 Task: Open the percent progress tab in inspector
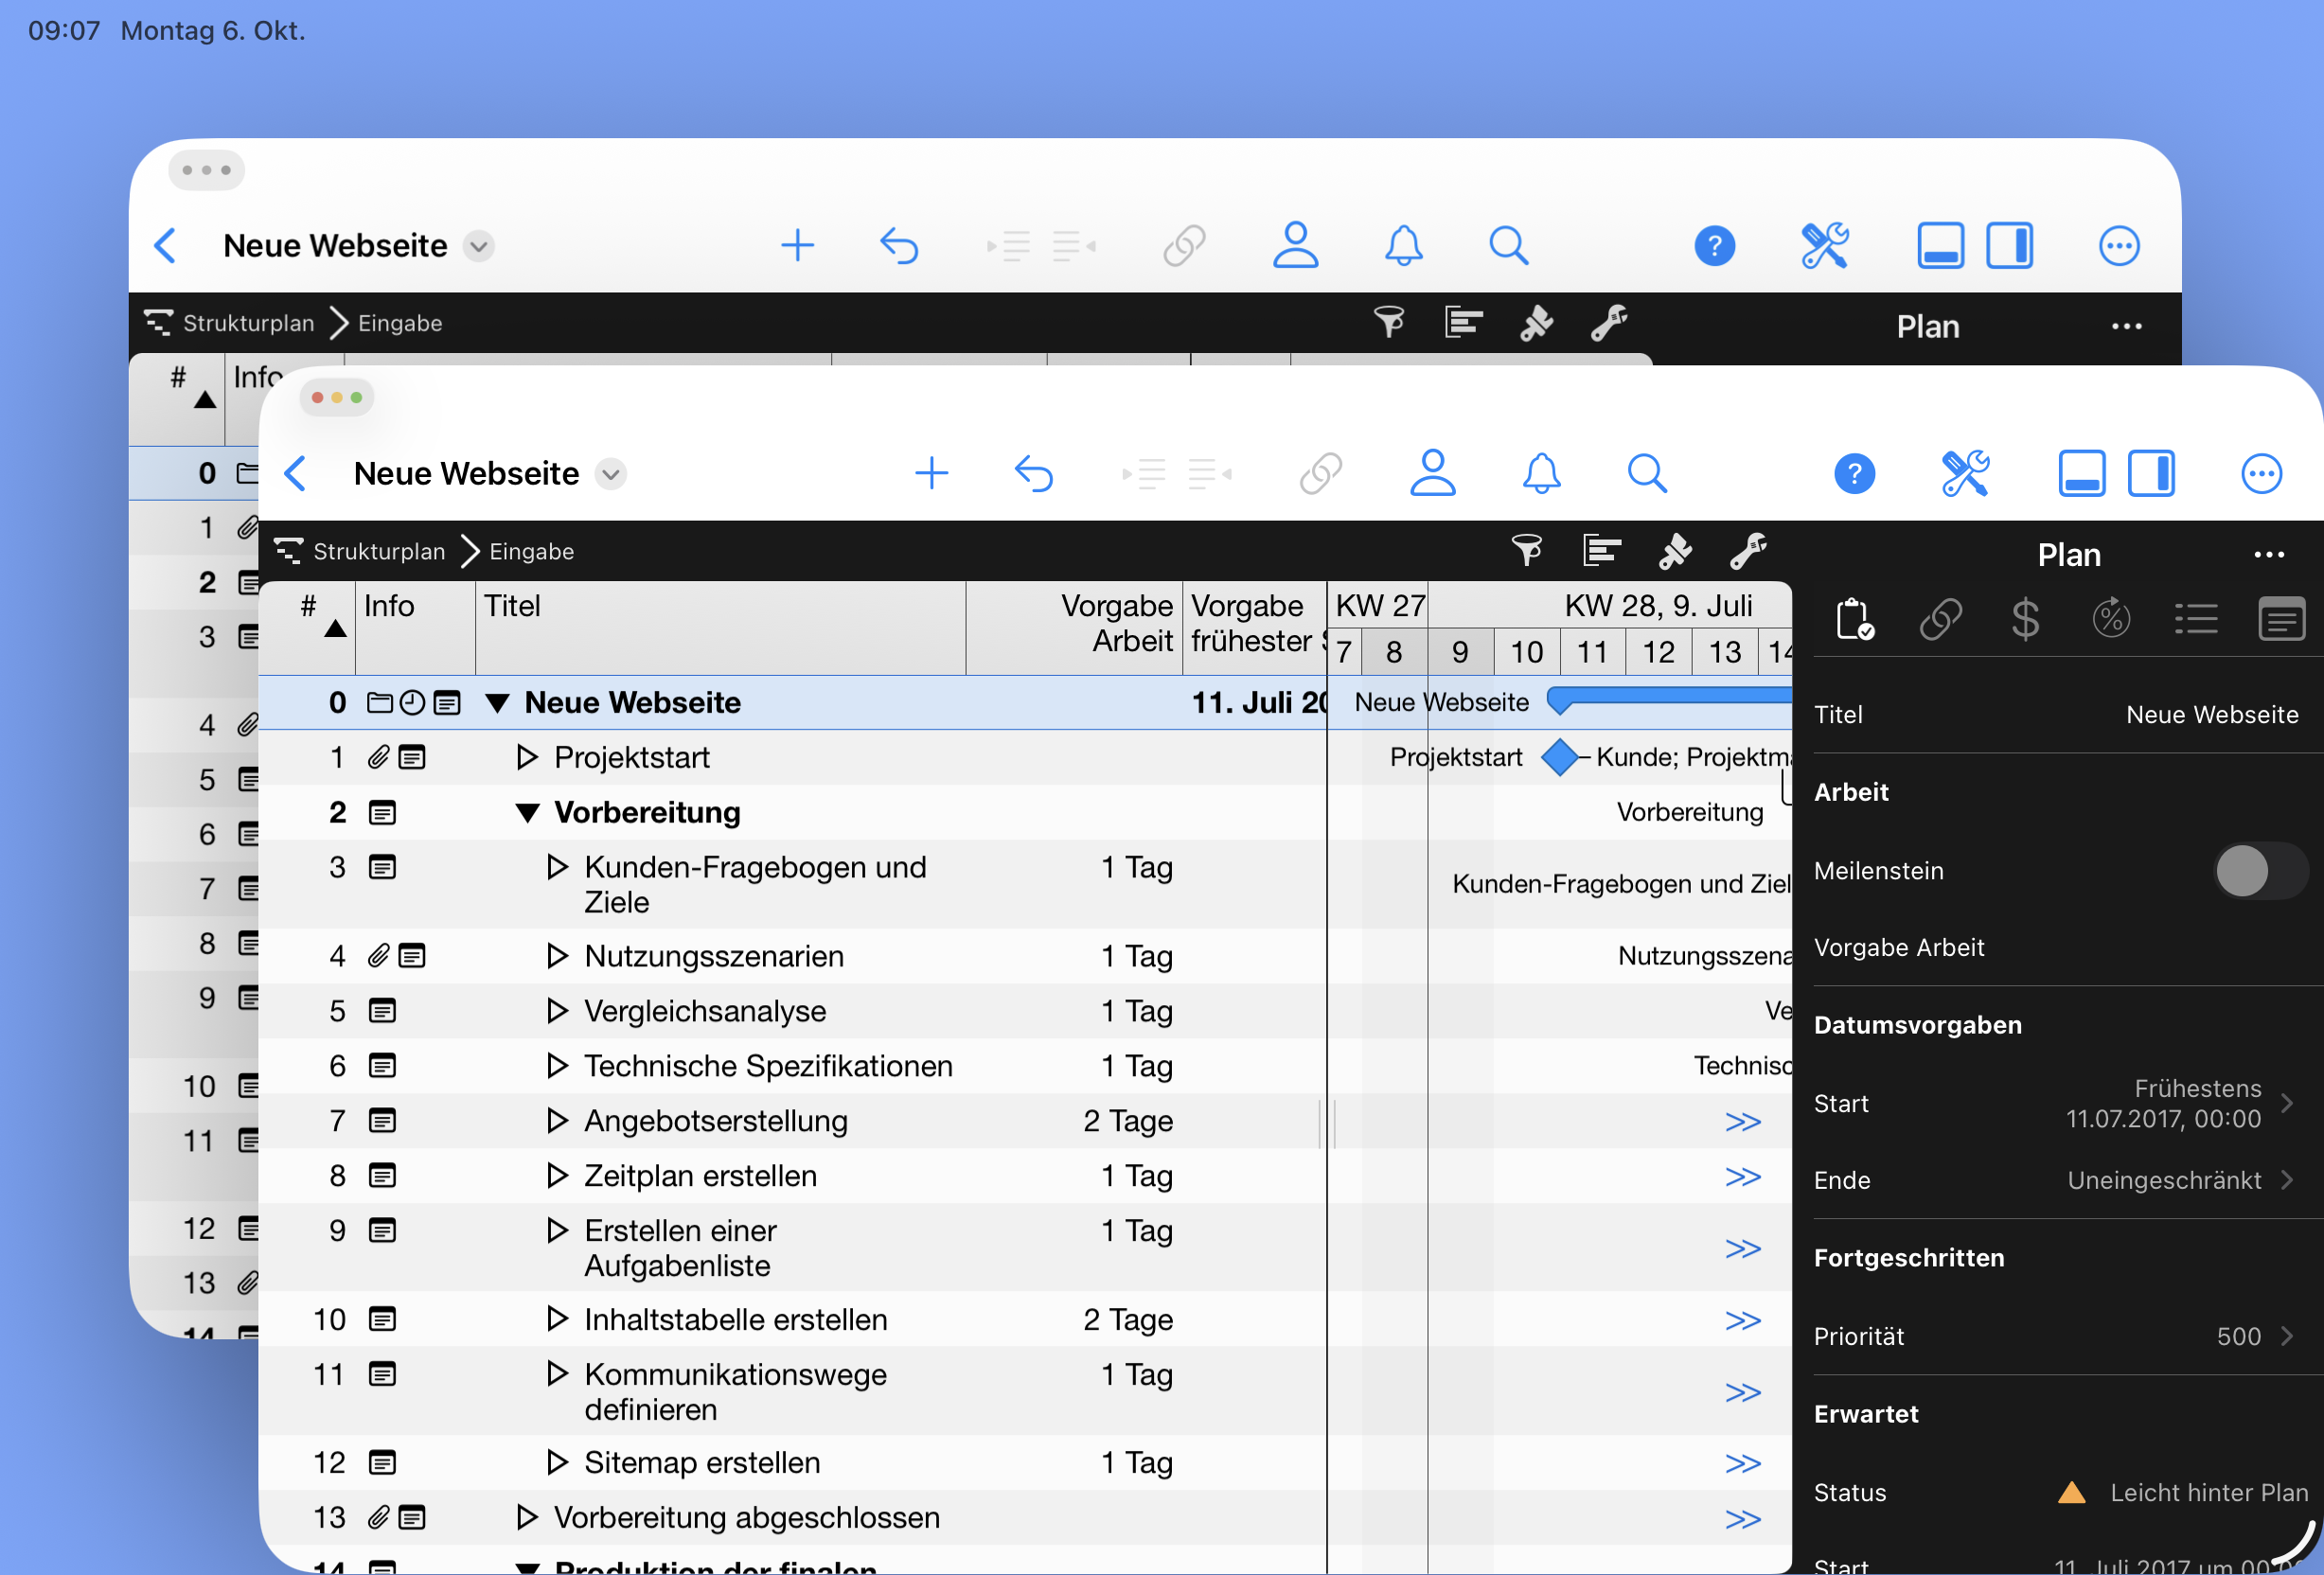[x=2110, y=619]
